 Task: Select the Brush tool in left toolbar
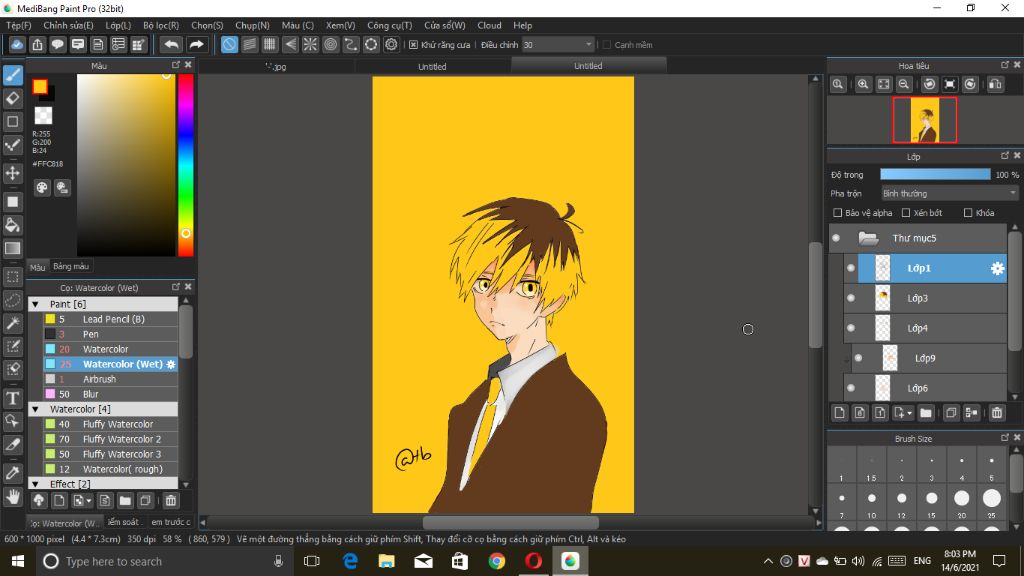tap(12, 74)
